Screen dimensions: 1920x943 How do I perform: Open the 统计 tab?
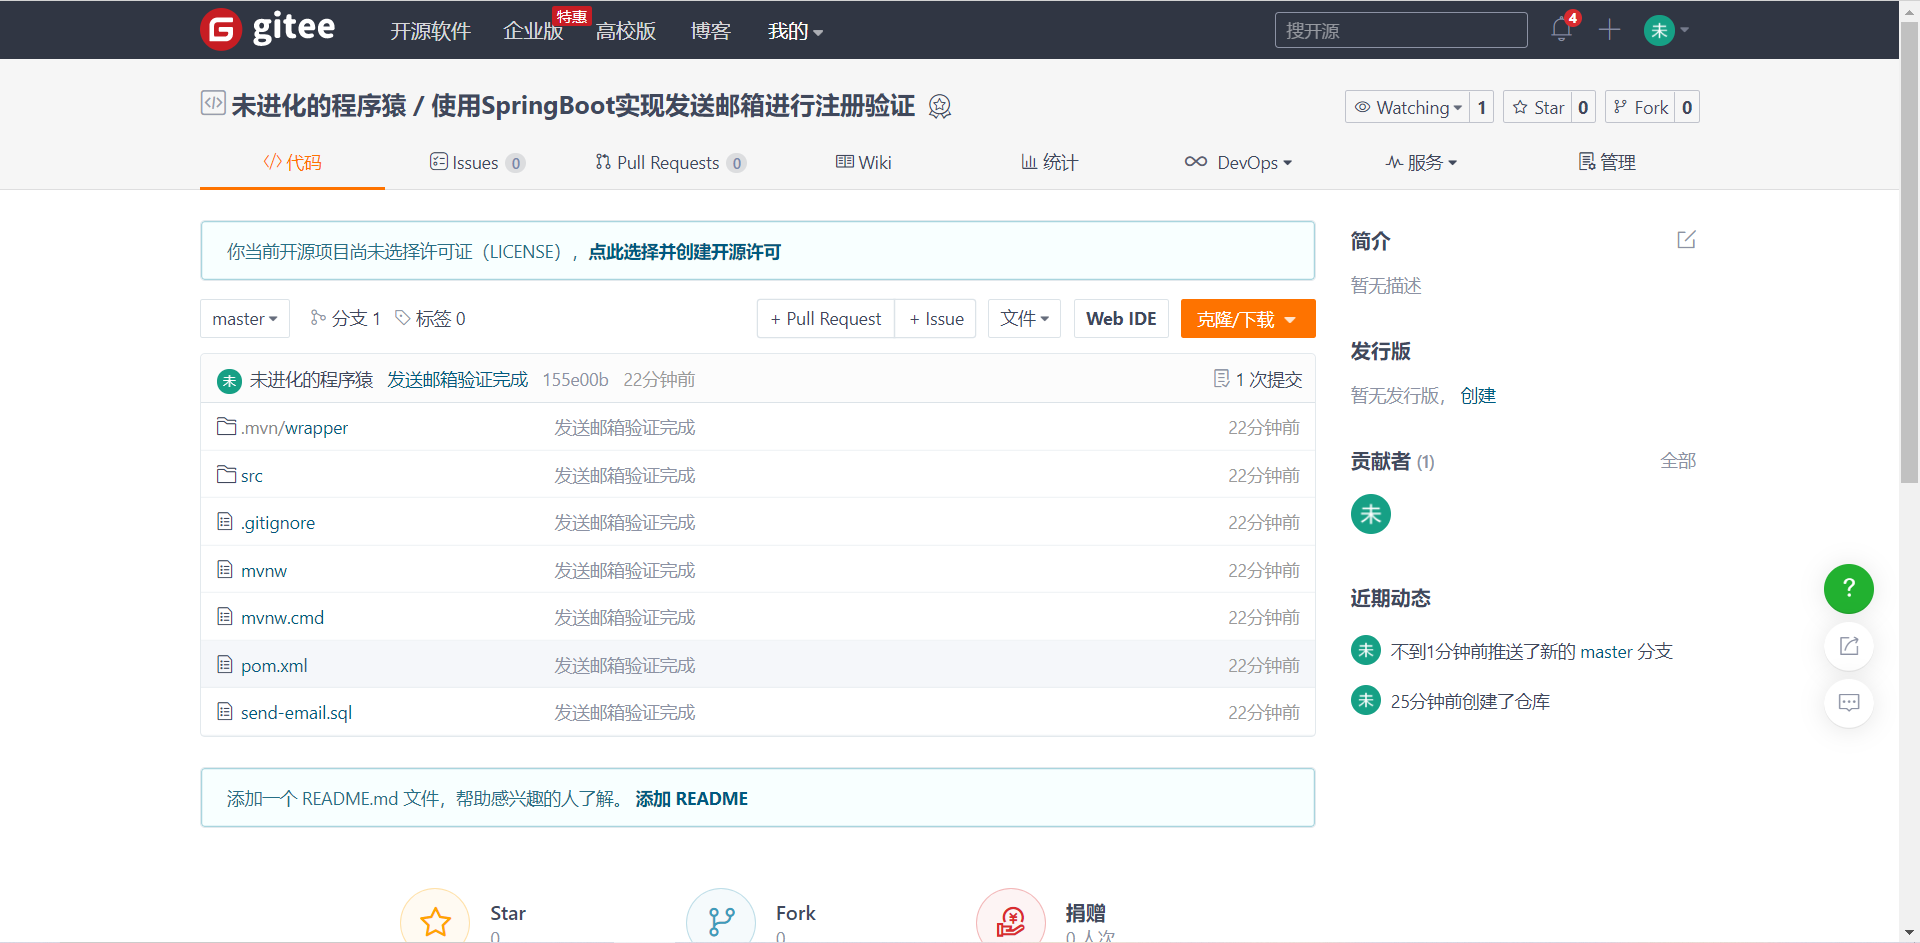pos(1049,162)
